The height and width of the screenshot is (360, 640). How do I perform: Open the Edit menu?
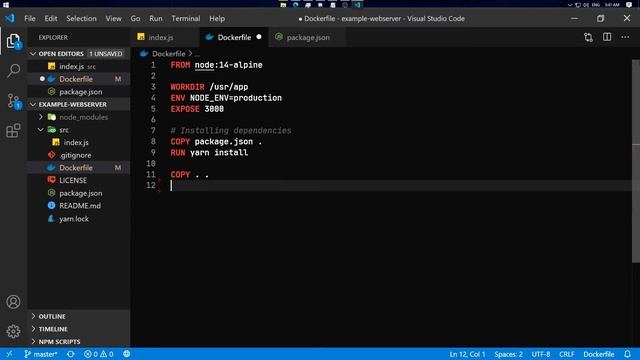coord(51,18)
